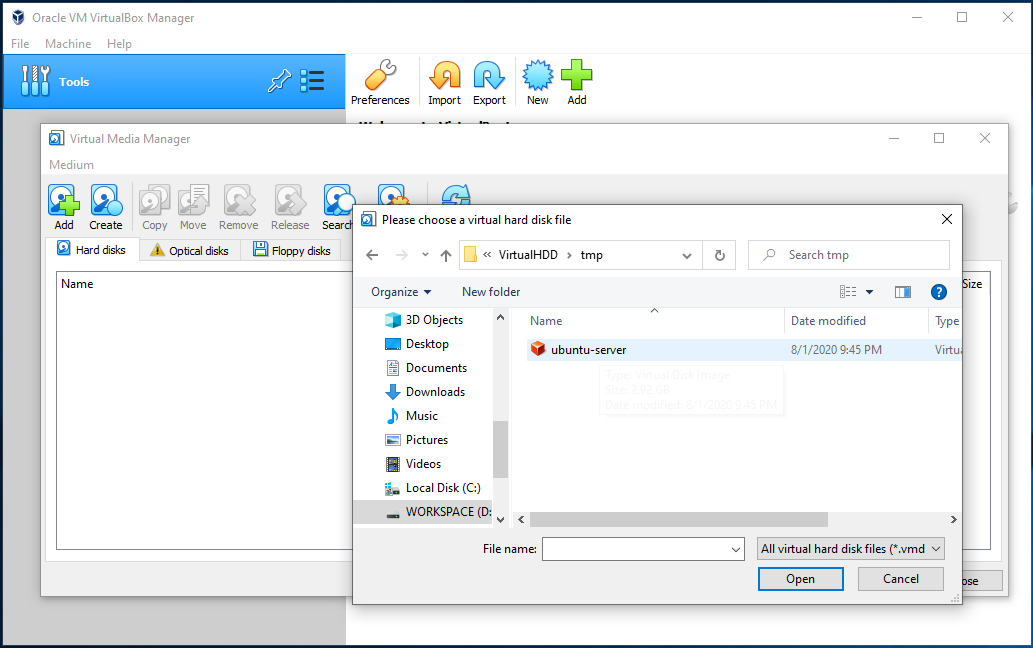This screenshot has width=1033, height=648.
Task: Select Music in navigation pane
Action: click(x=412, y=416)
